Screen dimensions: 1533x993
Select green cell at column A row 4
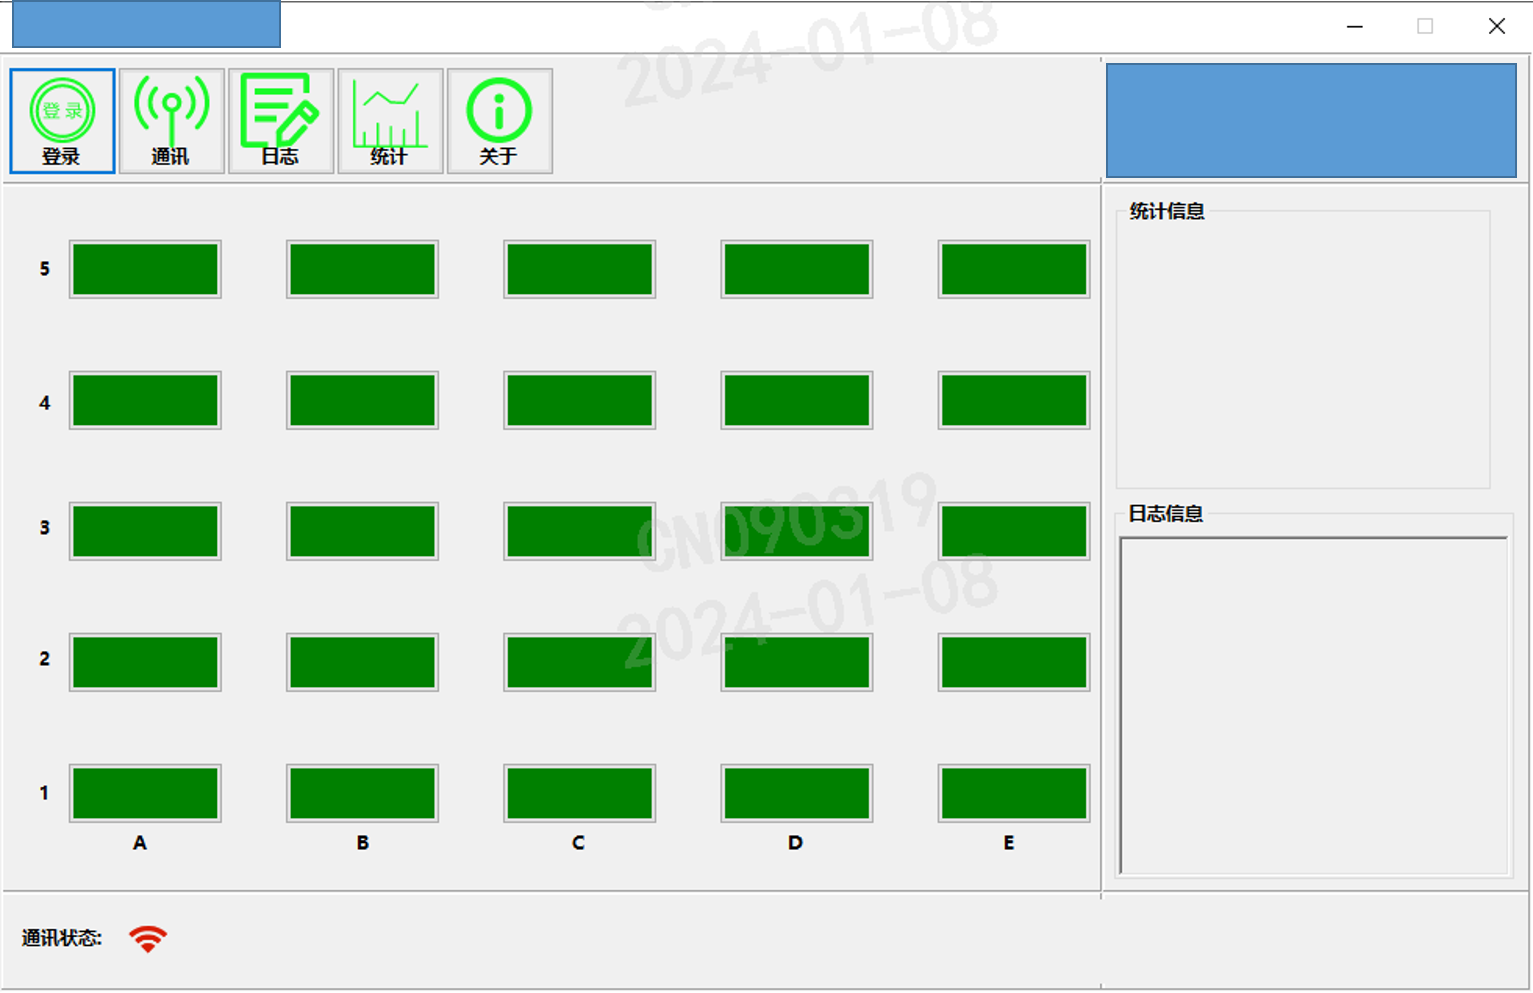click(145, 400)
